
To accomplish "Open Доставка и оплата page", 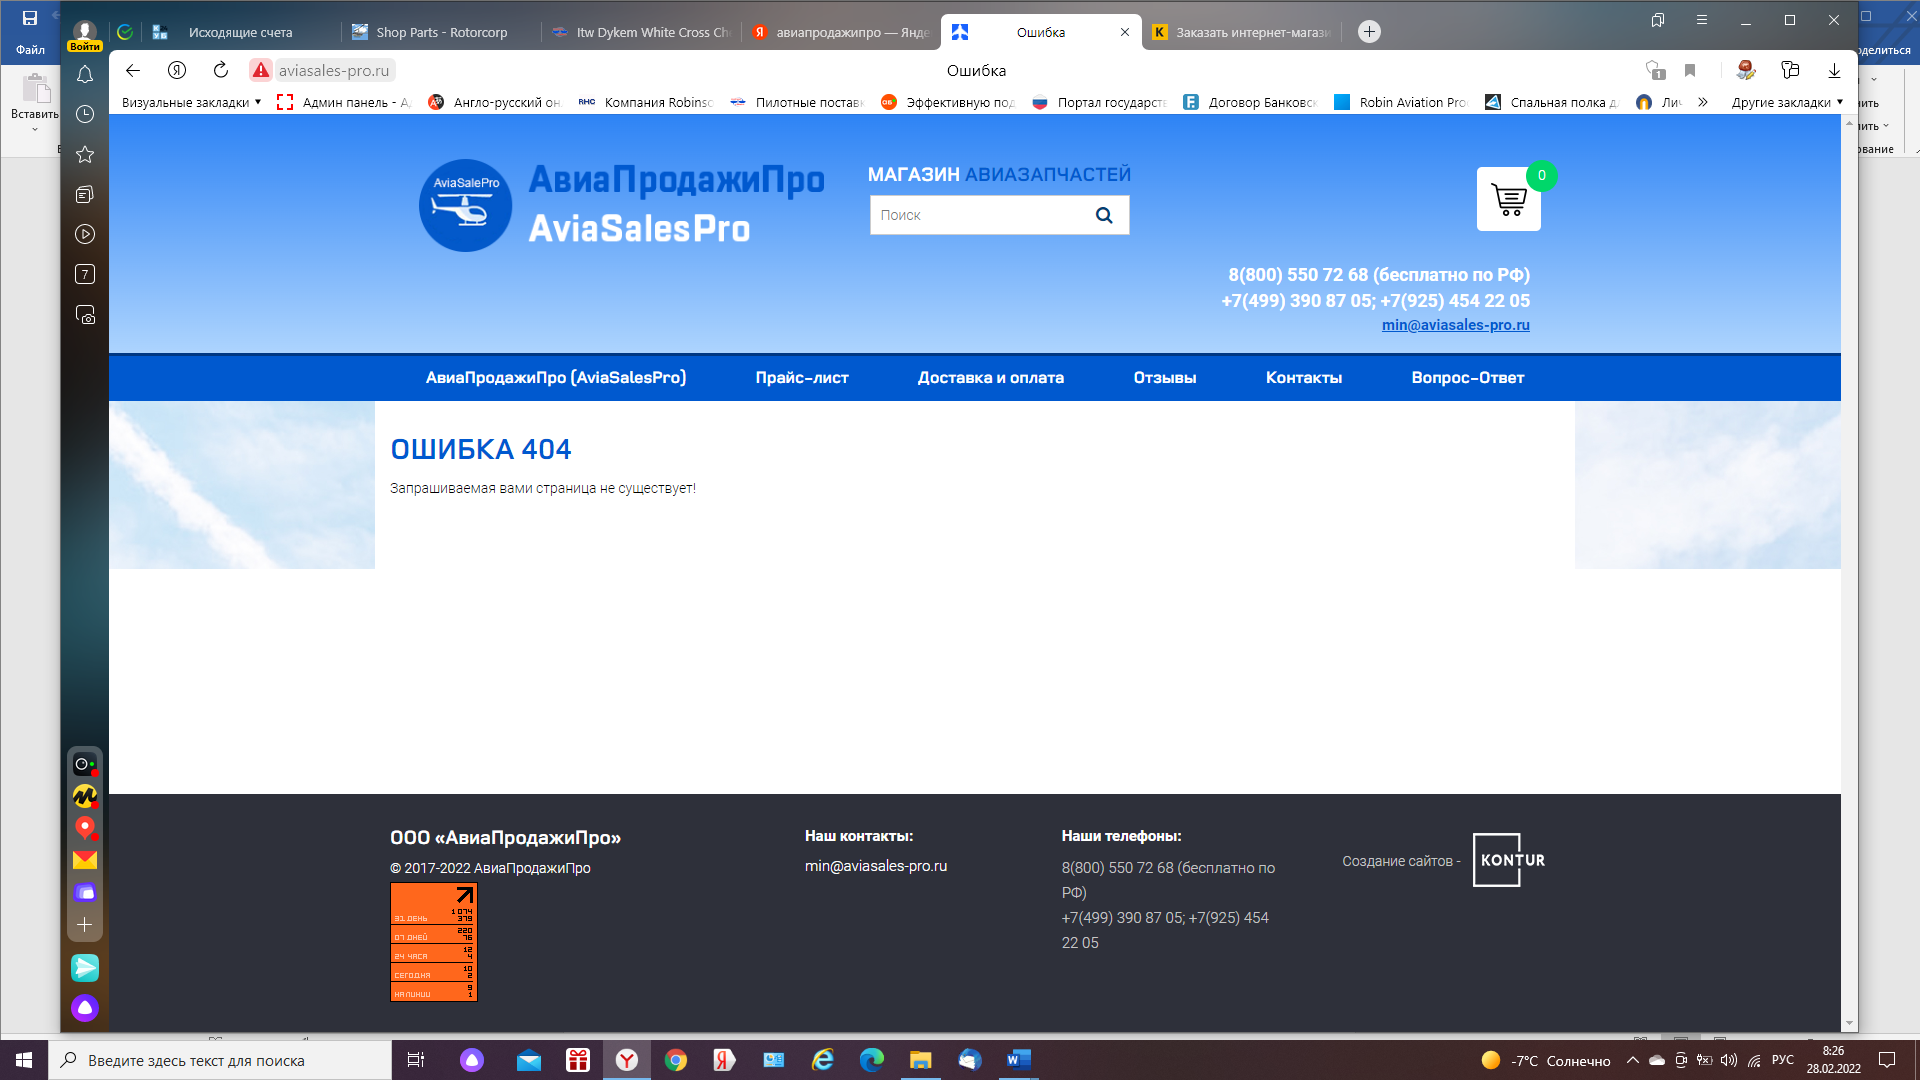I will click(990, 378).
